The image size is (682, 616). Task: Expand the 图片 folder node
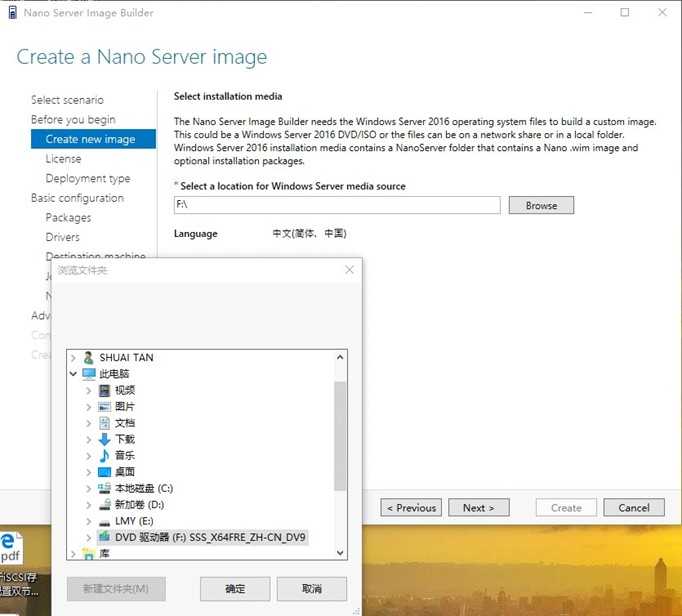[89, 407]
